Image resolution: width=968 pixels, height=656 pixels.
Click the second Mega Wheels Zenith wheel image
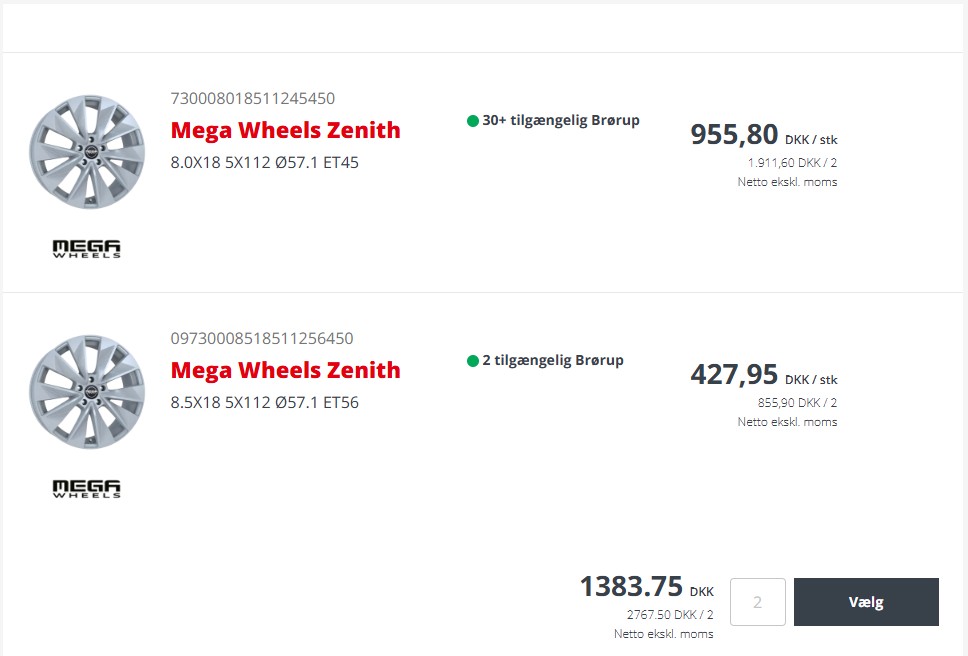pos(87,392)
